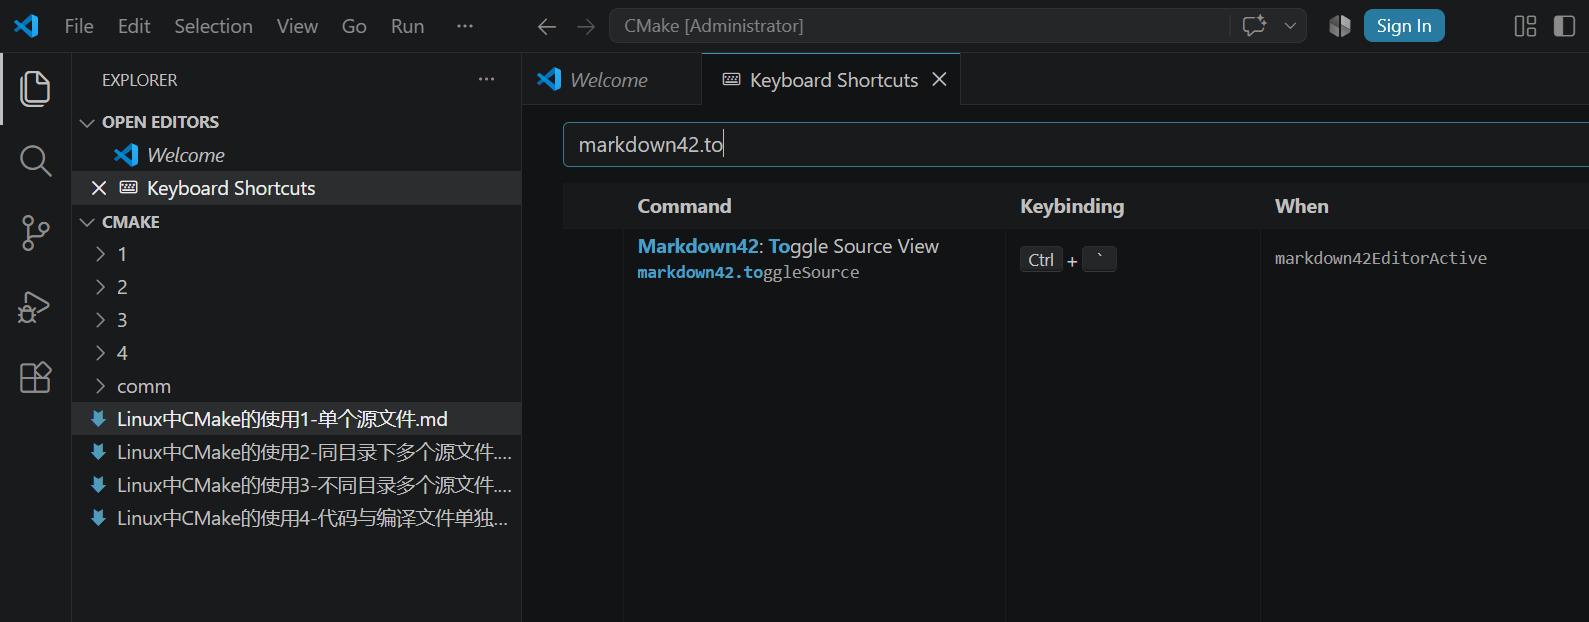The width and height of the screenshot is (1589, 622).
Task: Sort by the When column header
Action: coord(1301,206)
